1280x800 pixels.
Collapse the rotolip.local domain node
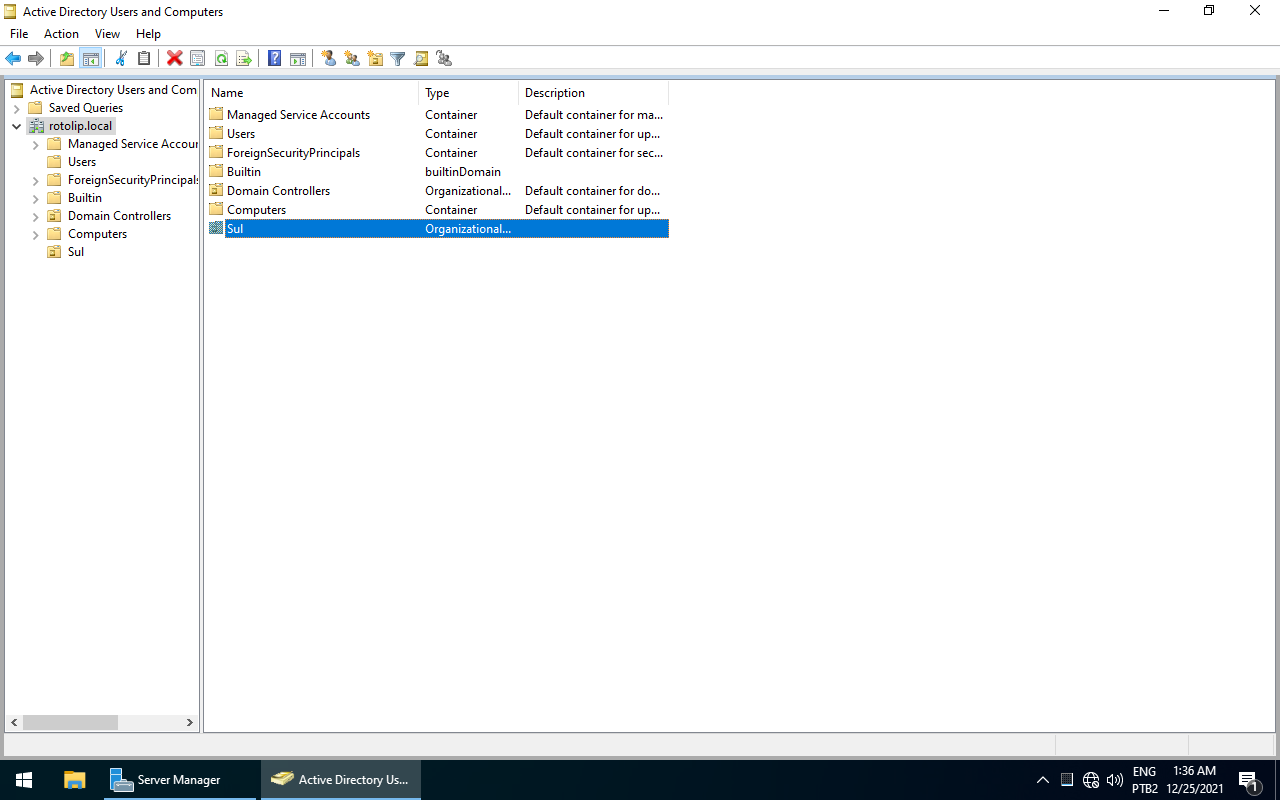pyautogui.click(x=16, y=126)
